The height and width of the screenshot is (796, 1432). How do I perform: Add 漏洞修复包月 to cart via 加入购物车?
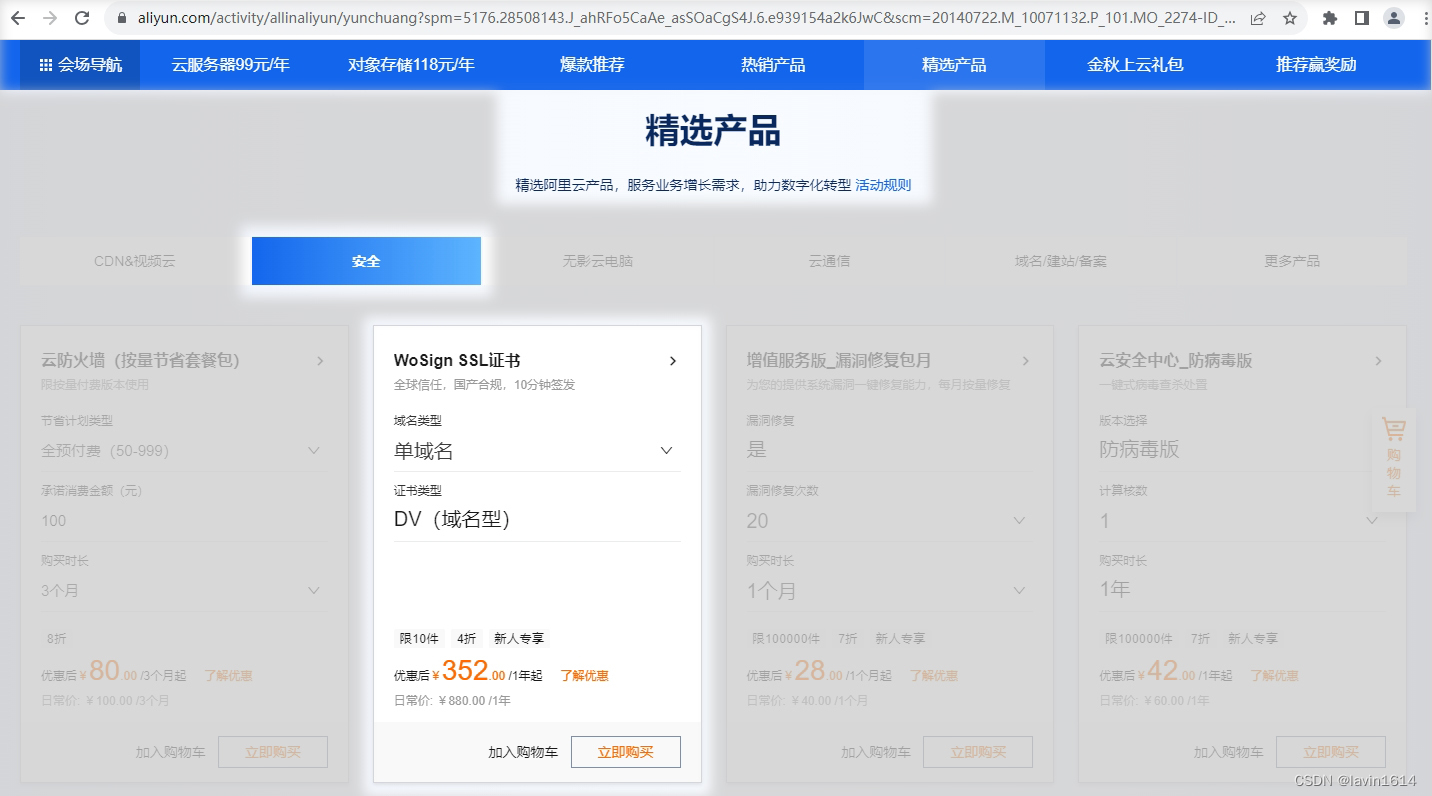click(876, 752)
